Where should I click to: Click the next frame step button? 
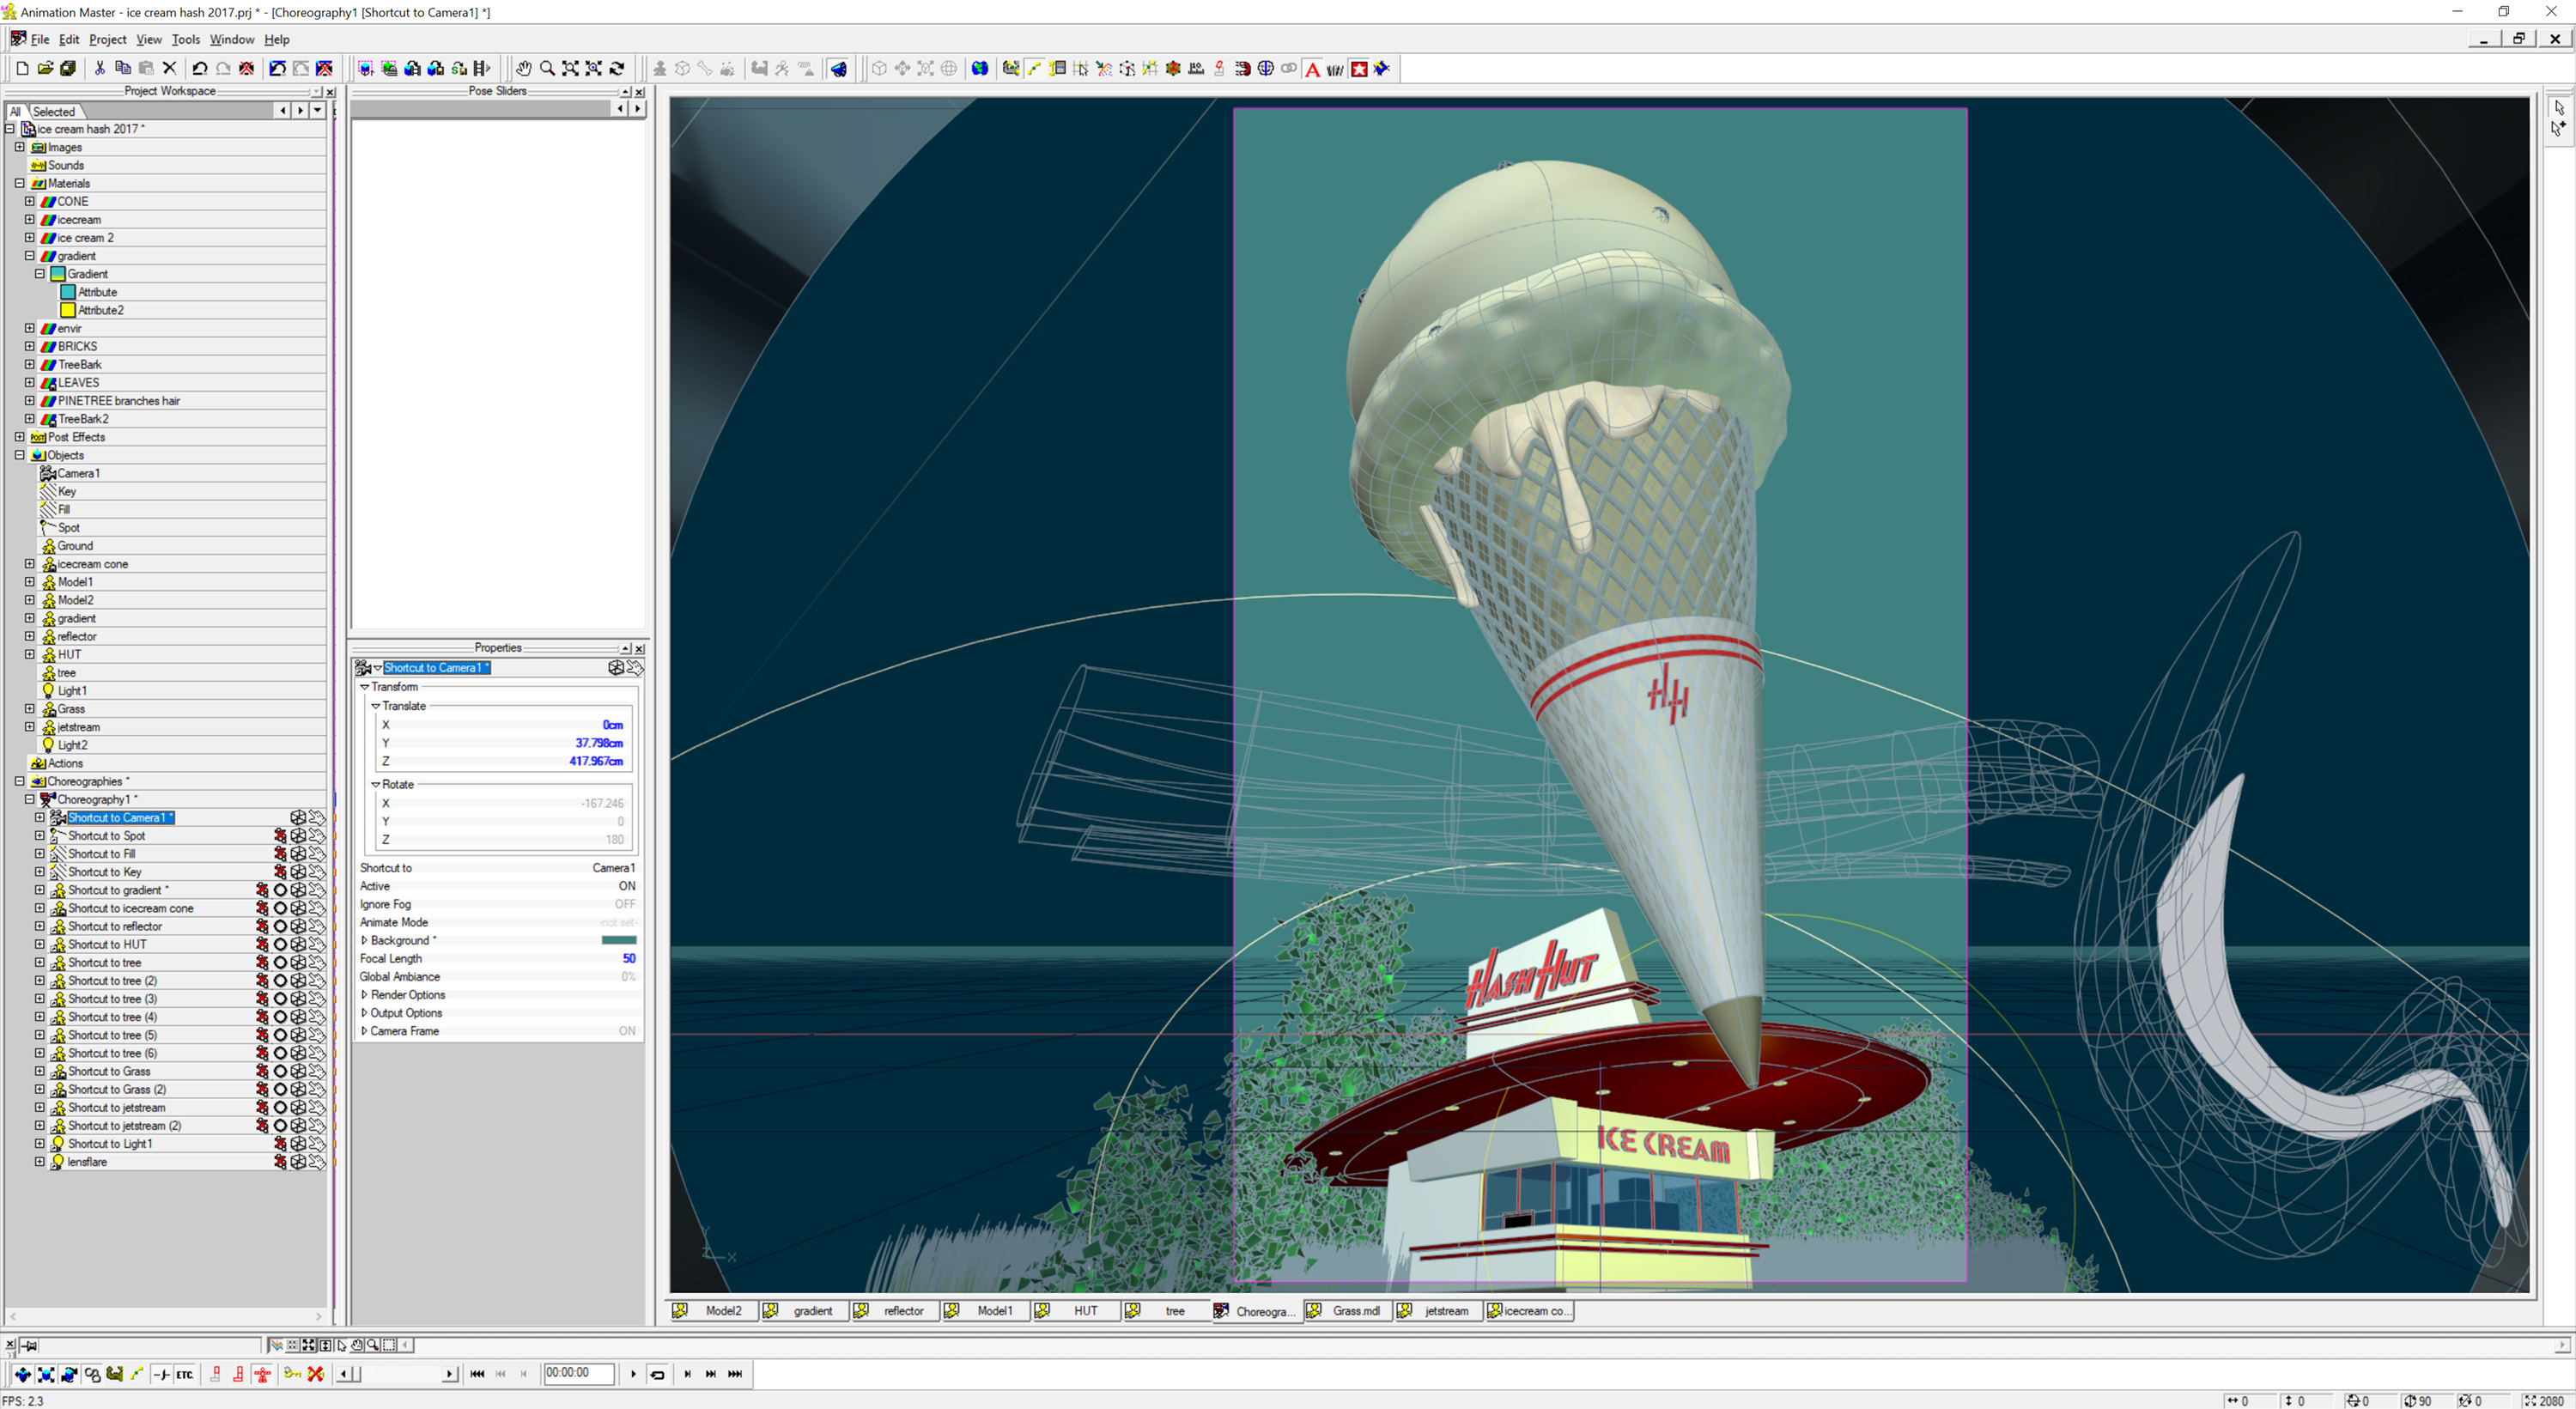pos(688,1374)
